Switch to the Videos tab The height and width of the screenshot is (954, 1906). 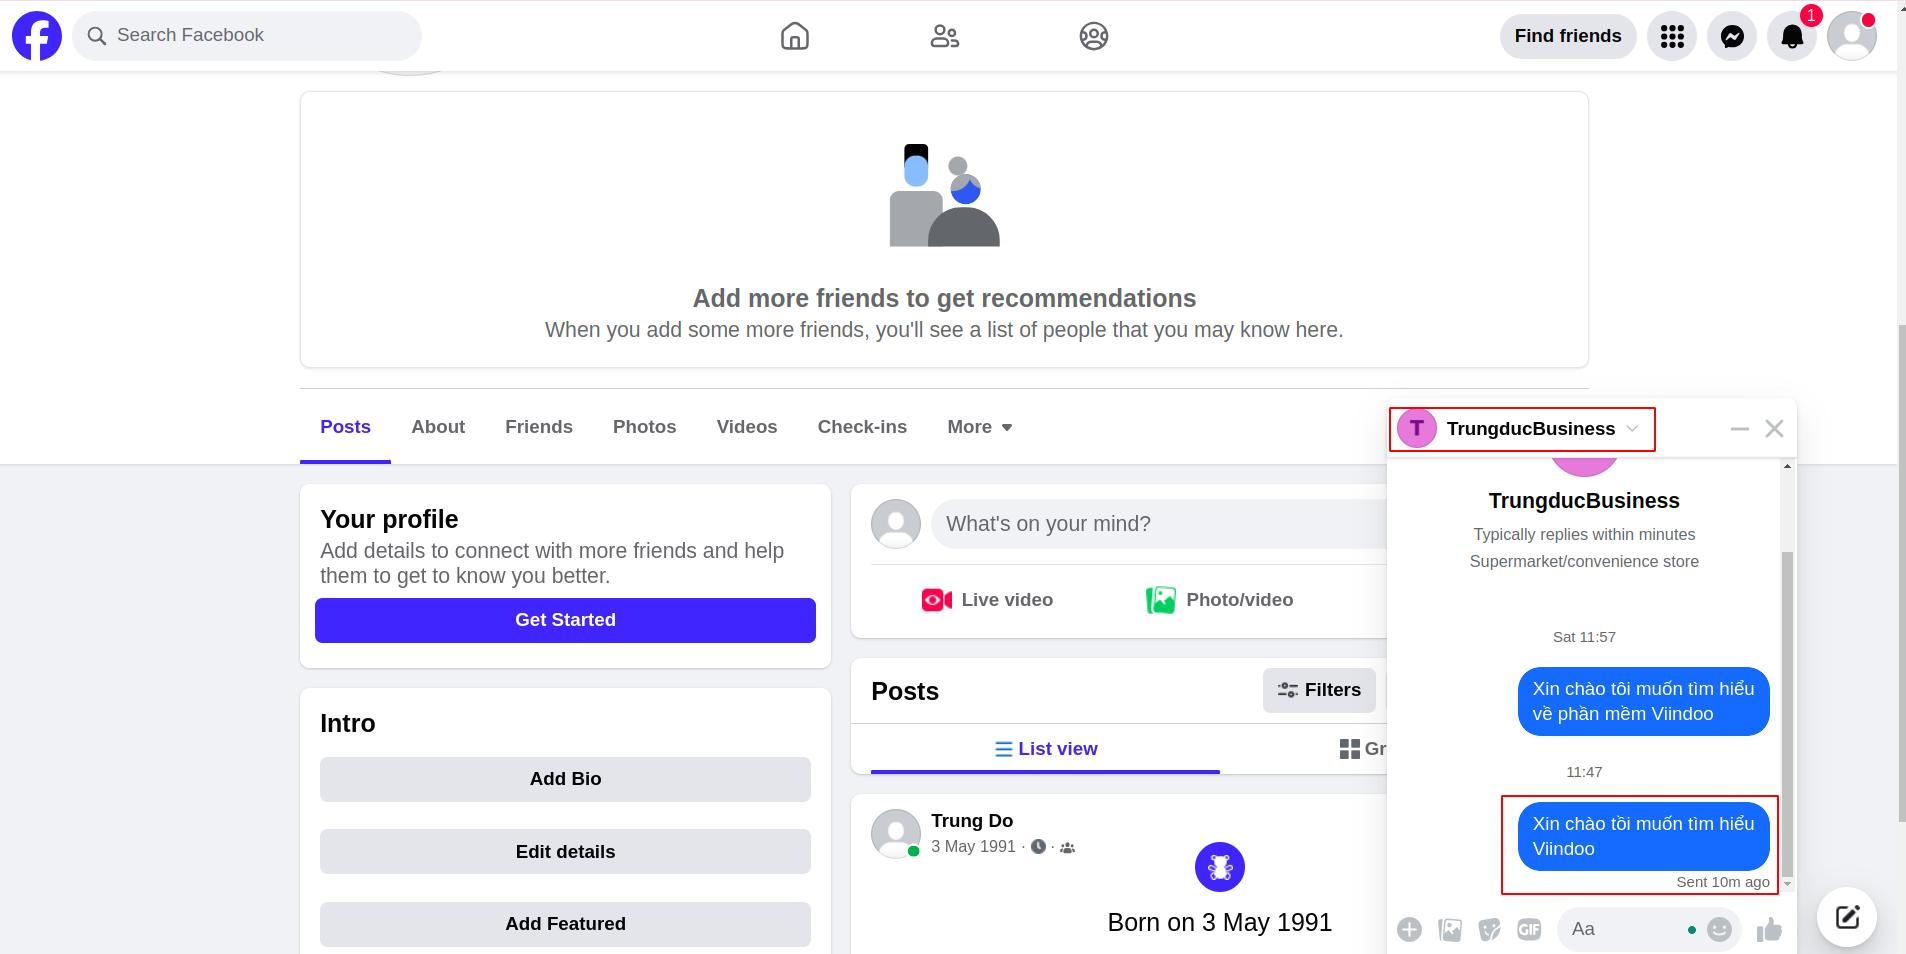747,427
